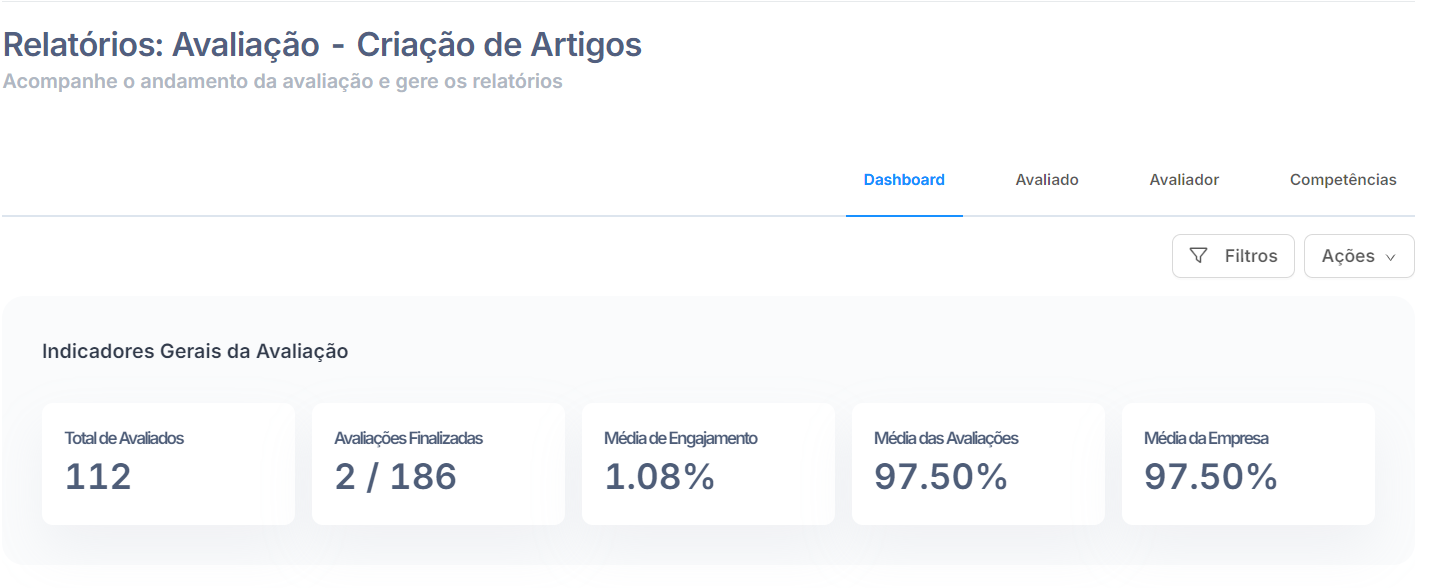Viewport: 1434px width, 588px height.
Task: Click the Indicadores Gerais da Avaliação heading
Action: tap(195, 351)
